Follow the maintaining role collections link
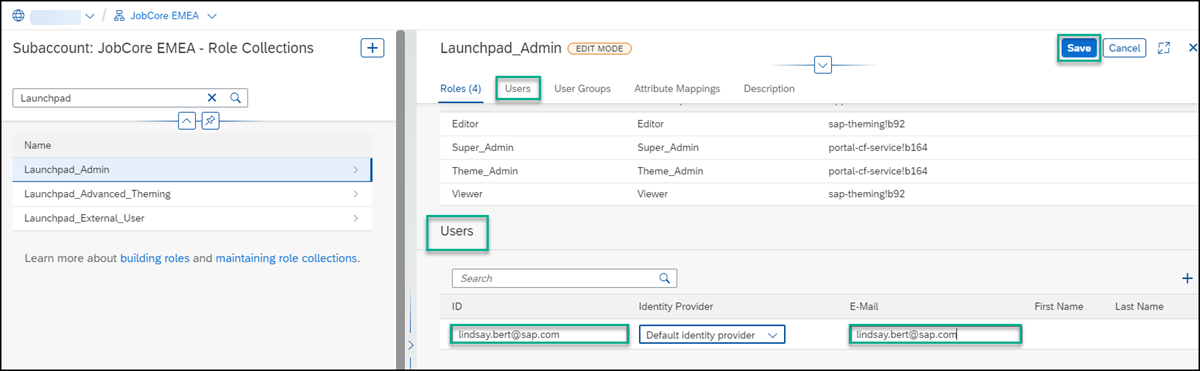This screenshot has width=1200, height=371. (286, 258)
